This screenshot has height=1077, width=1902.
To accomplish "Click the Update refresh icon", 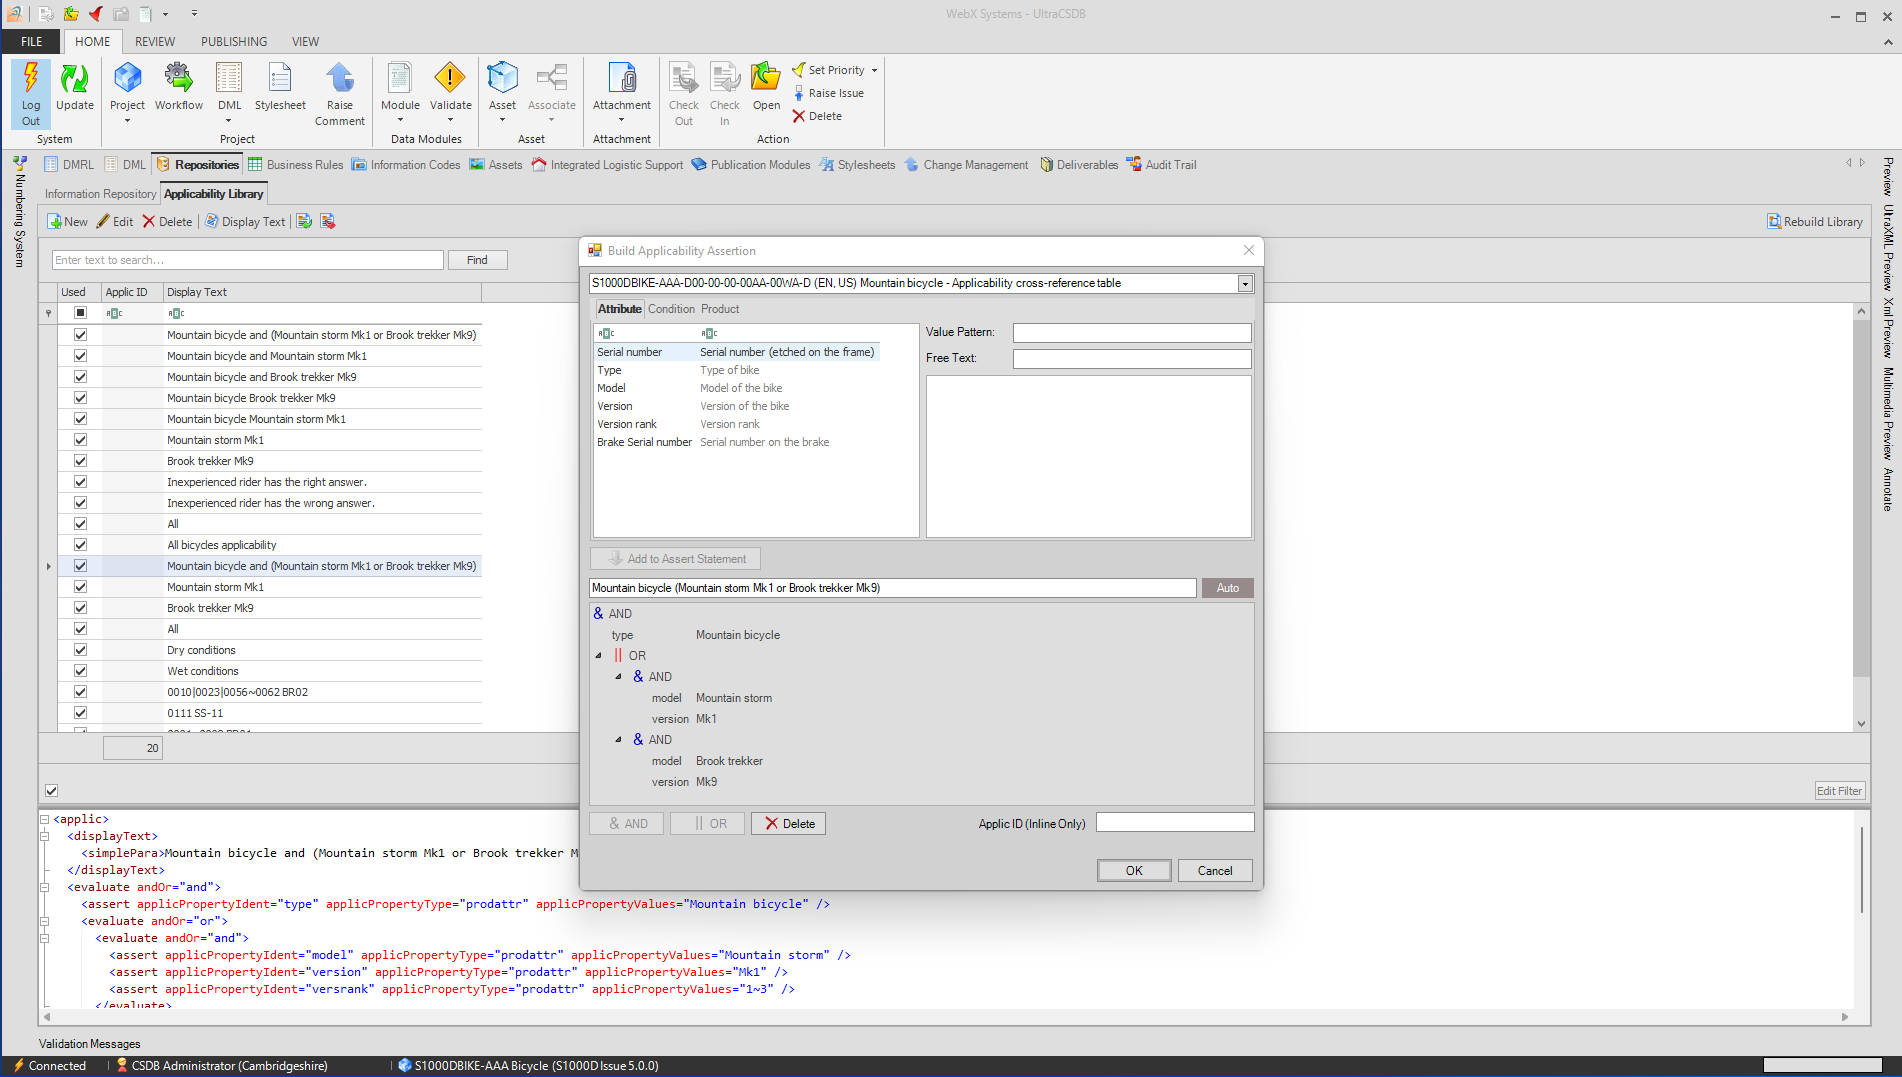I will (x=74, y=78).
